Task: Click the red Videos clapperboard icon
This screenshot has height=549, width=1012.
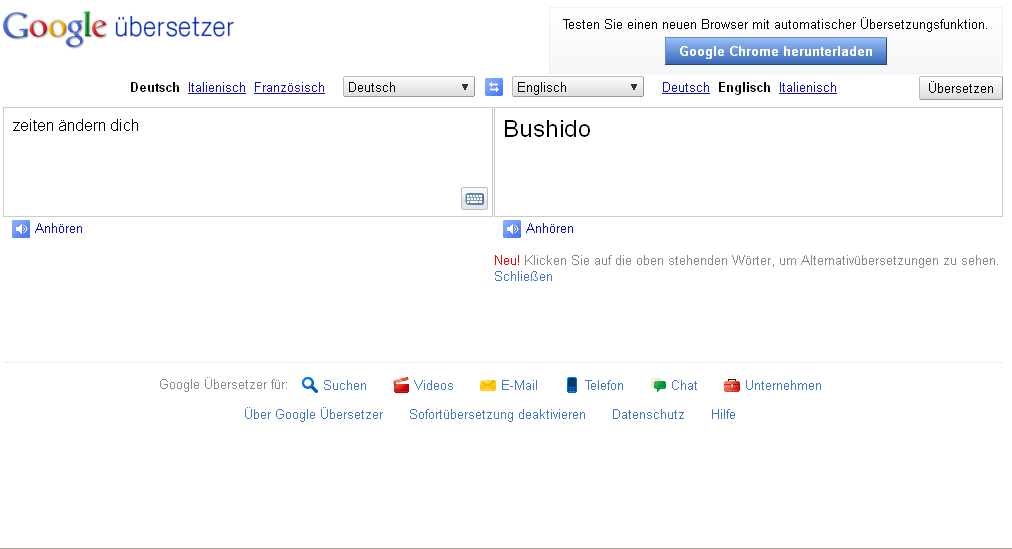Action: pyautogui.click(x=401, y=385)
